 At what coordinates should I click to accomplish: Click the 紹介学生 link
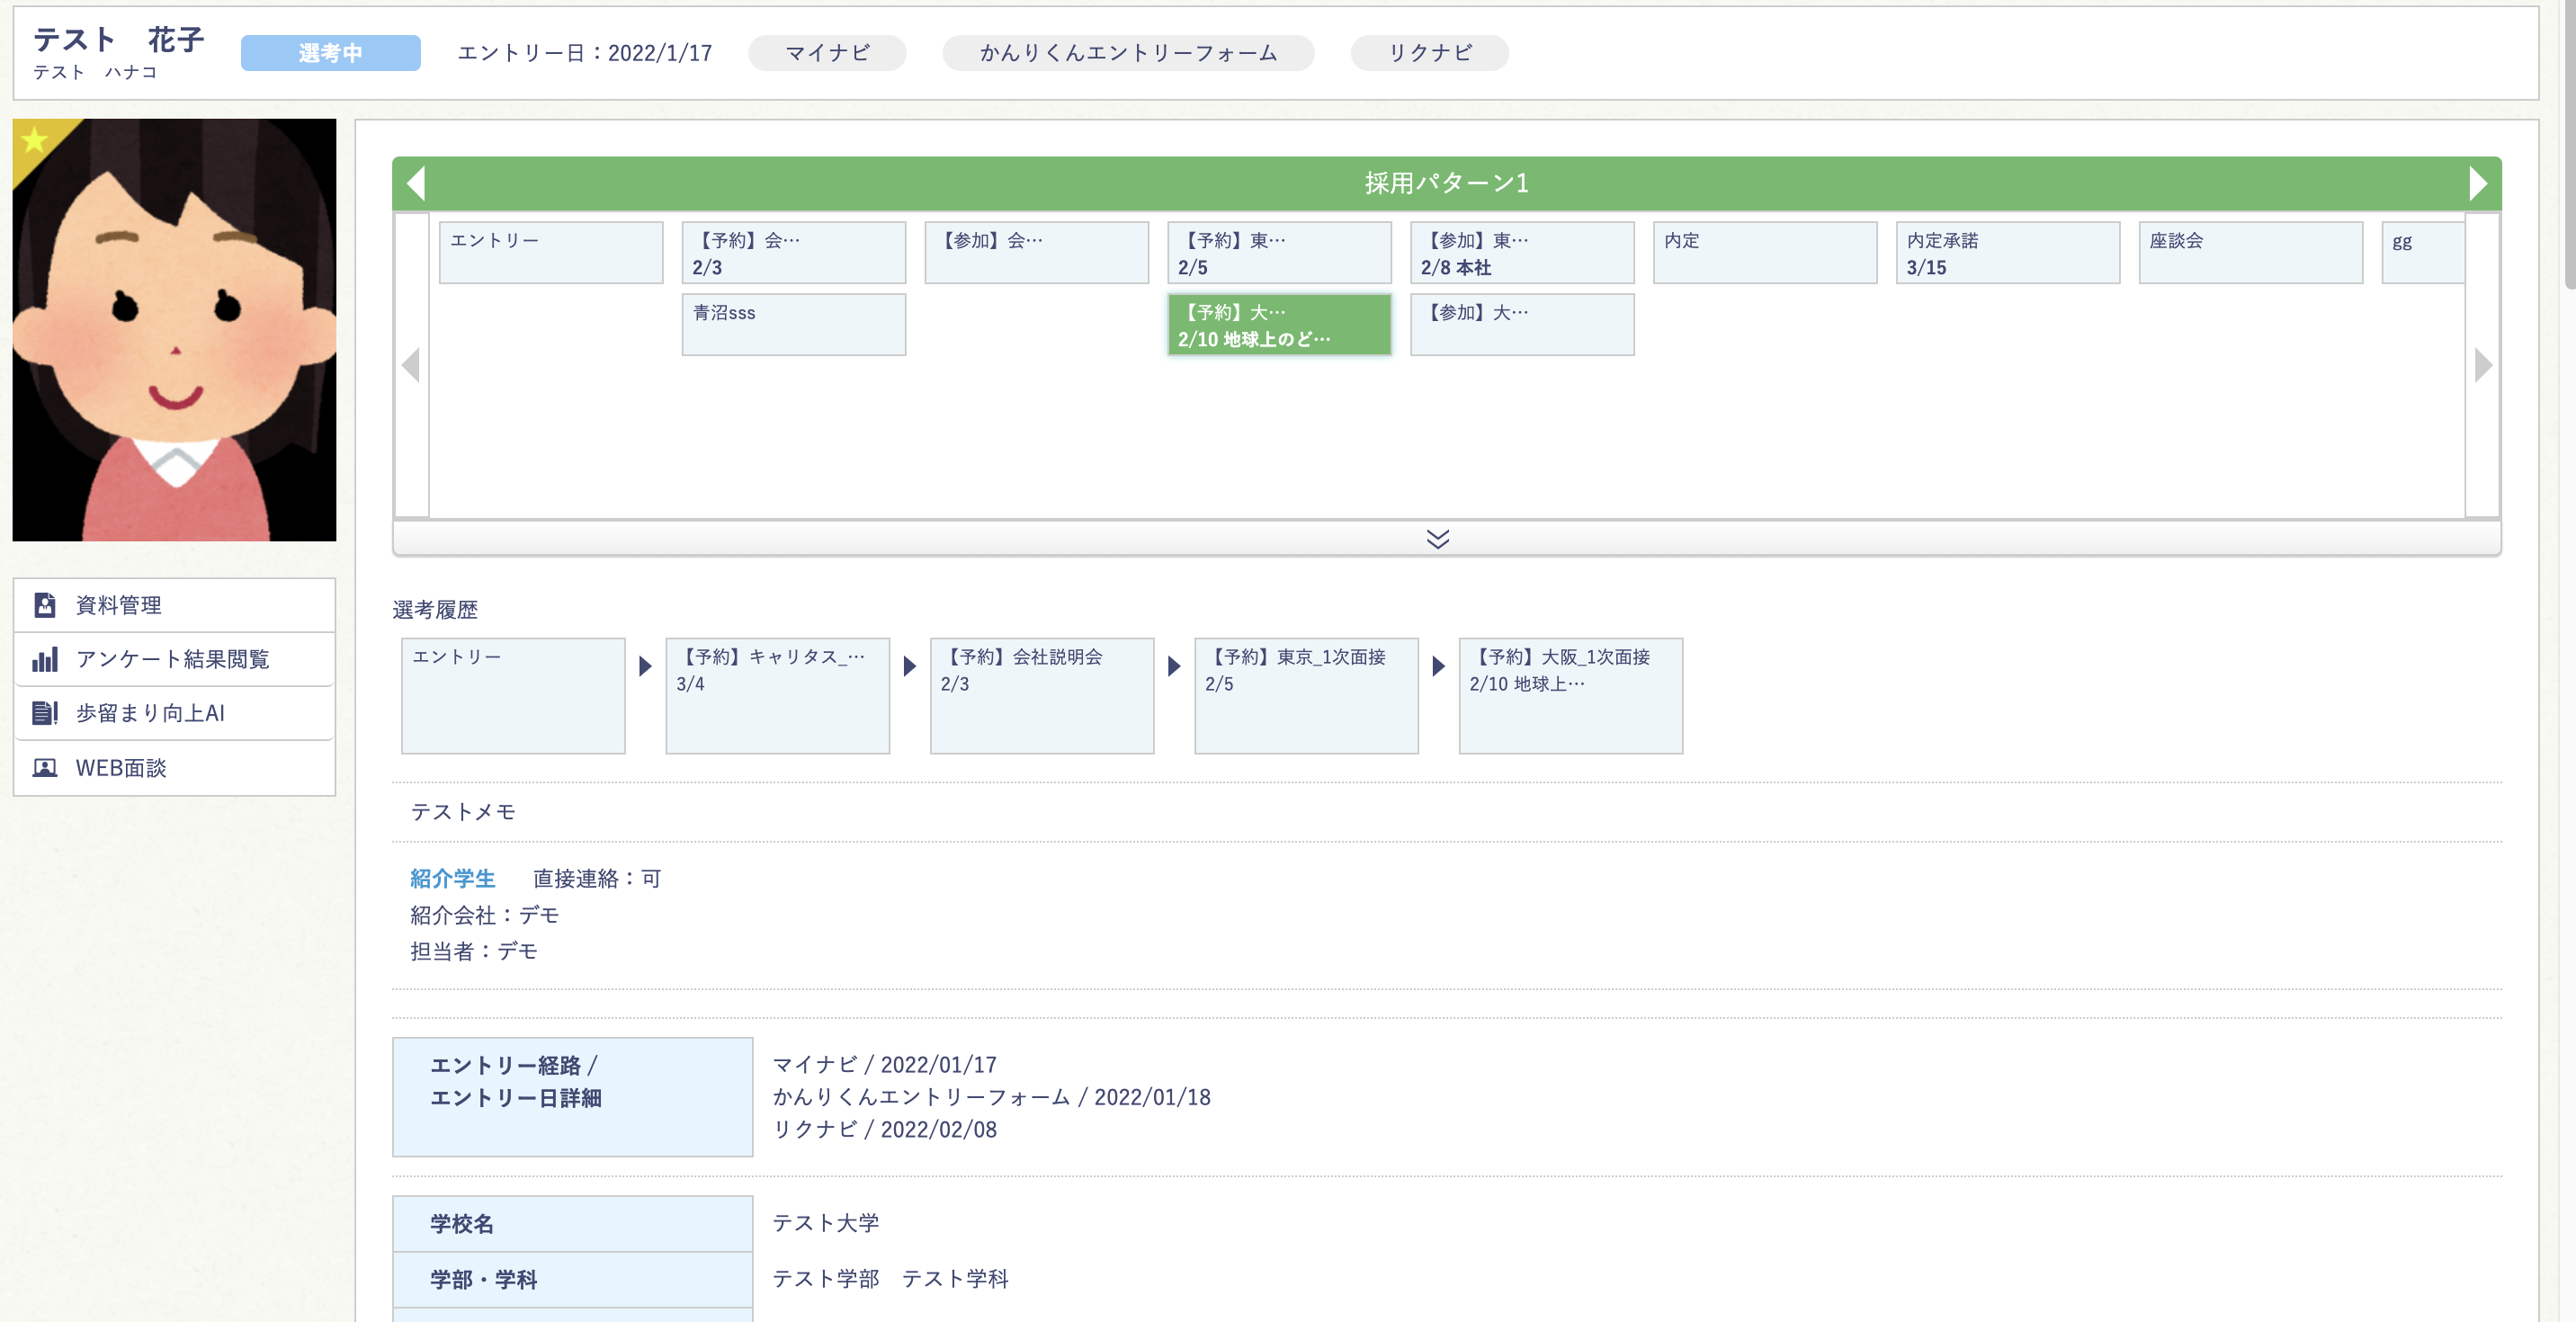[452, 878]
